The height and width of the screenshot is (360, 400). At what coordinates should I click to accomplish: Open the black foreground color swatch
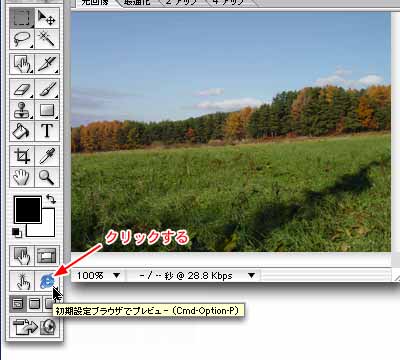pos(28,210)
